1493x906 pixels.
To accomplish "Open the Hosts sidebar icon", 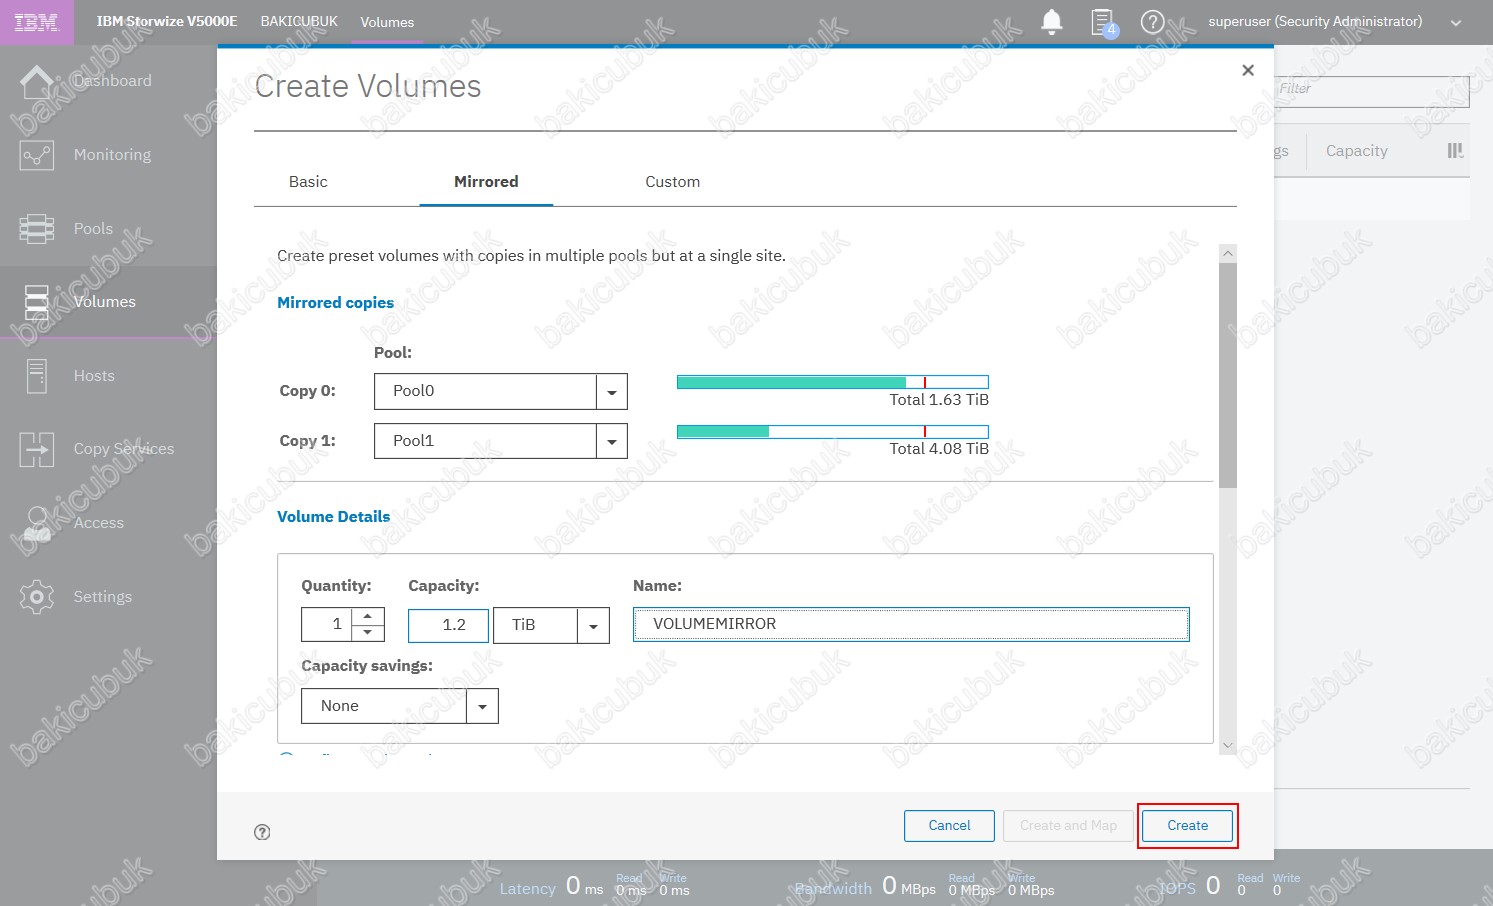I will 37,376.
